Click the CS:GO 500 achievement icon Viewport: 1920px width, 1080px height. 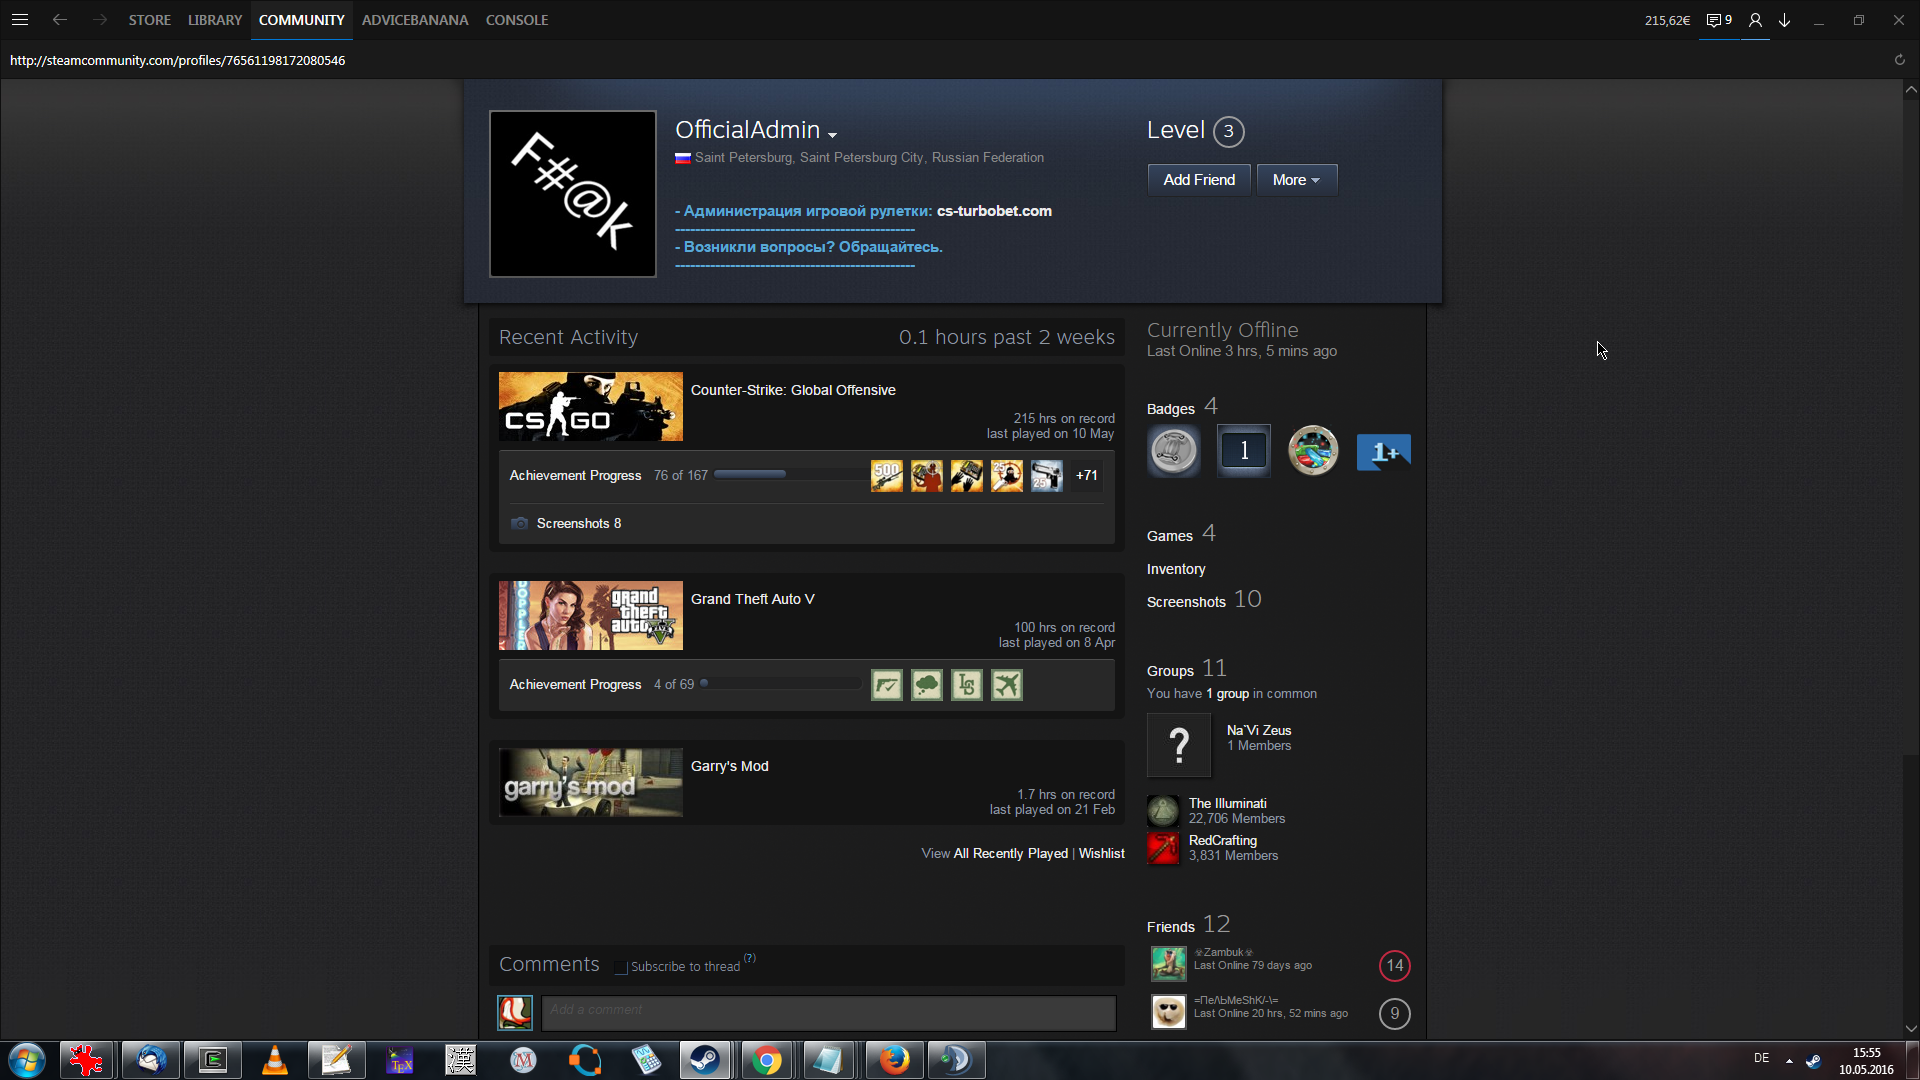click(x=886, y=476)
